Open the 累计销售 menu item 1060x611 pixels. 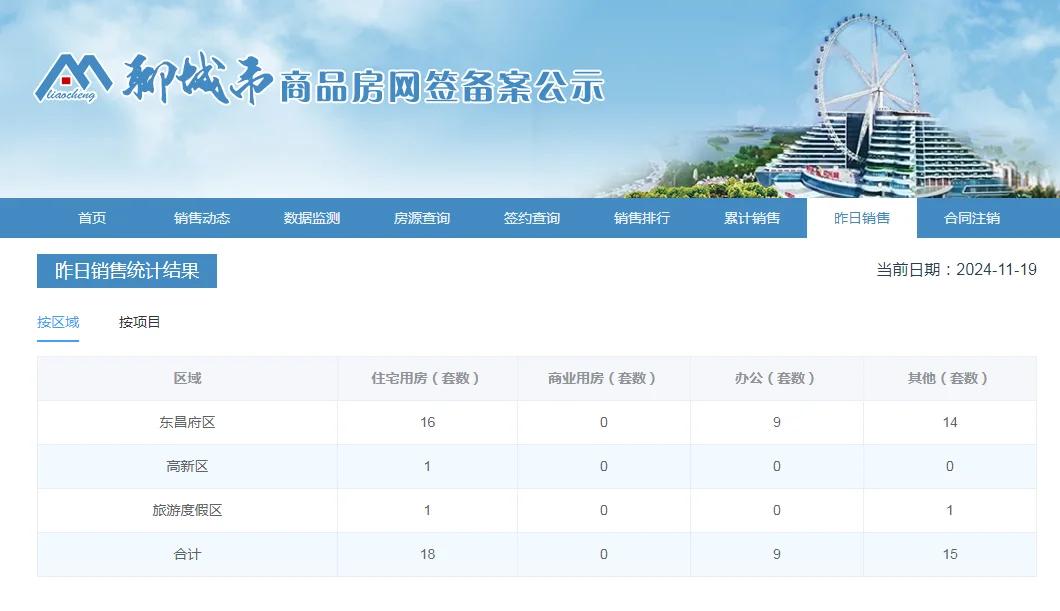point(752,218)
